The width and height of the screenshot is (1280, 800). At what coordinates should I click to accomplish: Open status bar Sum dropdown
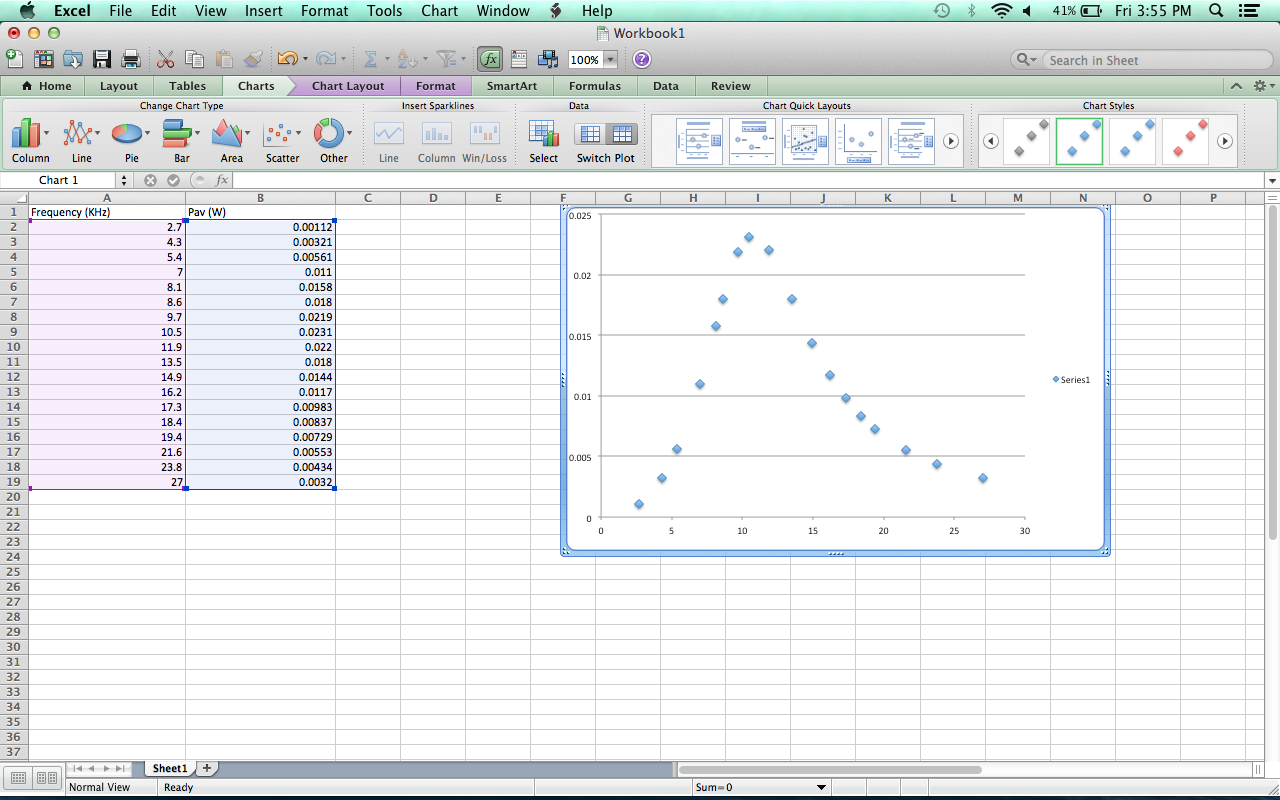822,787
